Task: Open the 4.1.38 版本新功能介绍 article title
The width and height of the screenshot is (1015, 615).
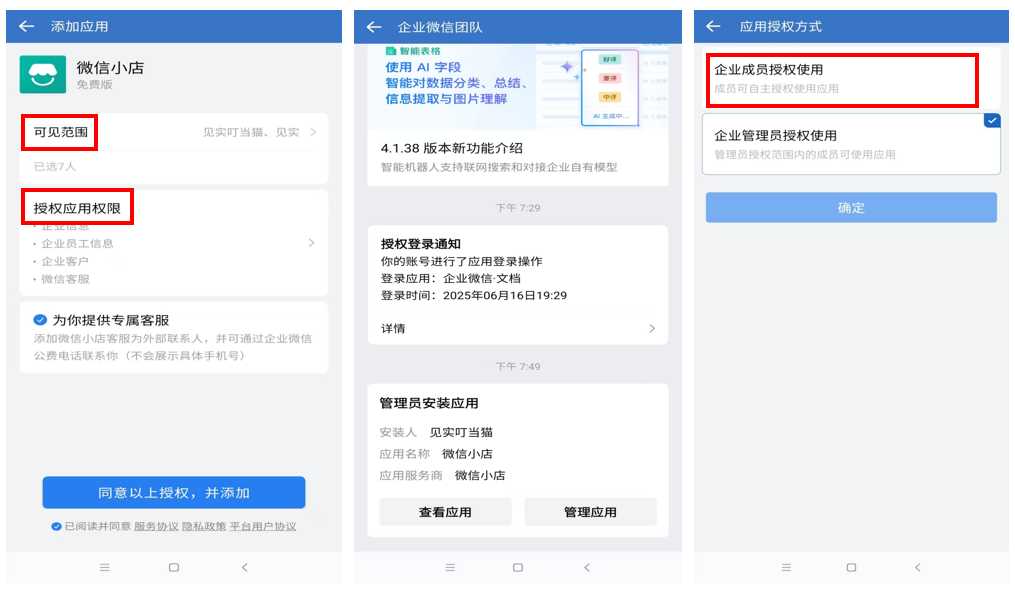Action: pos(452,148)
